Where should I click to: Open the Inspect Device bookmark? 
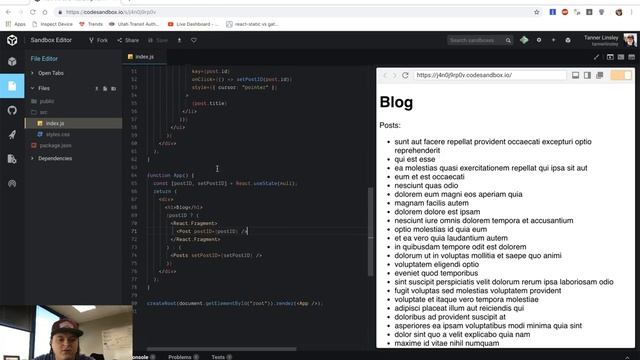[52, 24]
